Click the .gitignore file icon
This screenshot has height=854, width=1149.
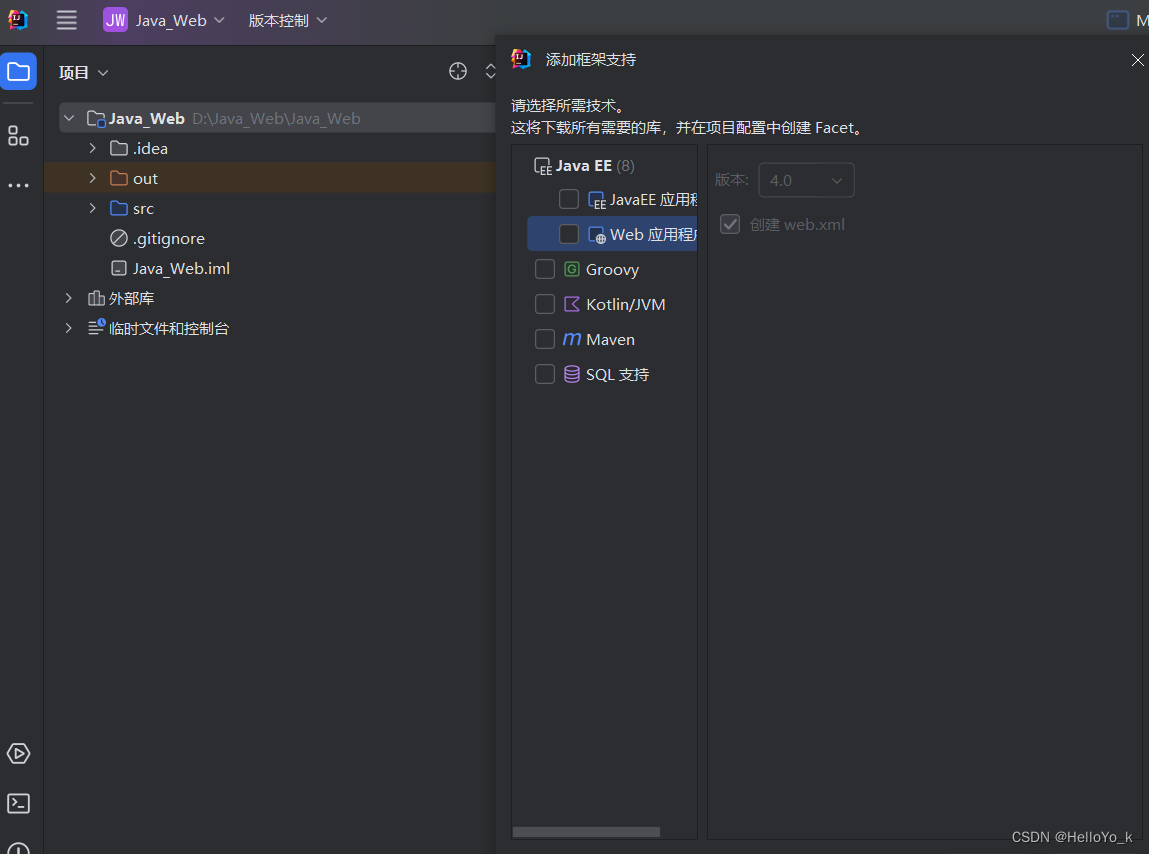pos(119,238)
